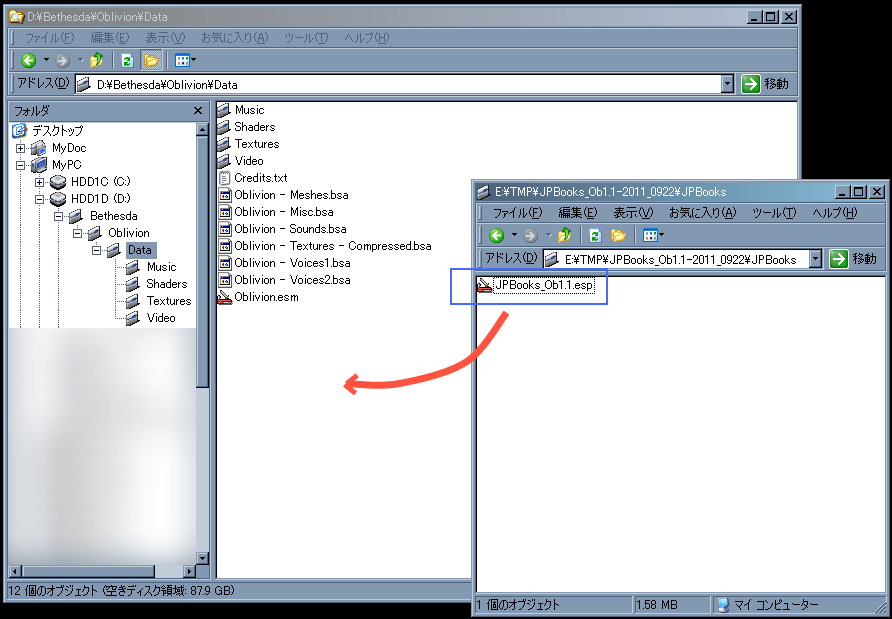This screenshot has width=892, height=619.
Task: Open the JPBooks address bar dropdown
Action: [x=815, y=259]
